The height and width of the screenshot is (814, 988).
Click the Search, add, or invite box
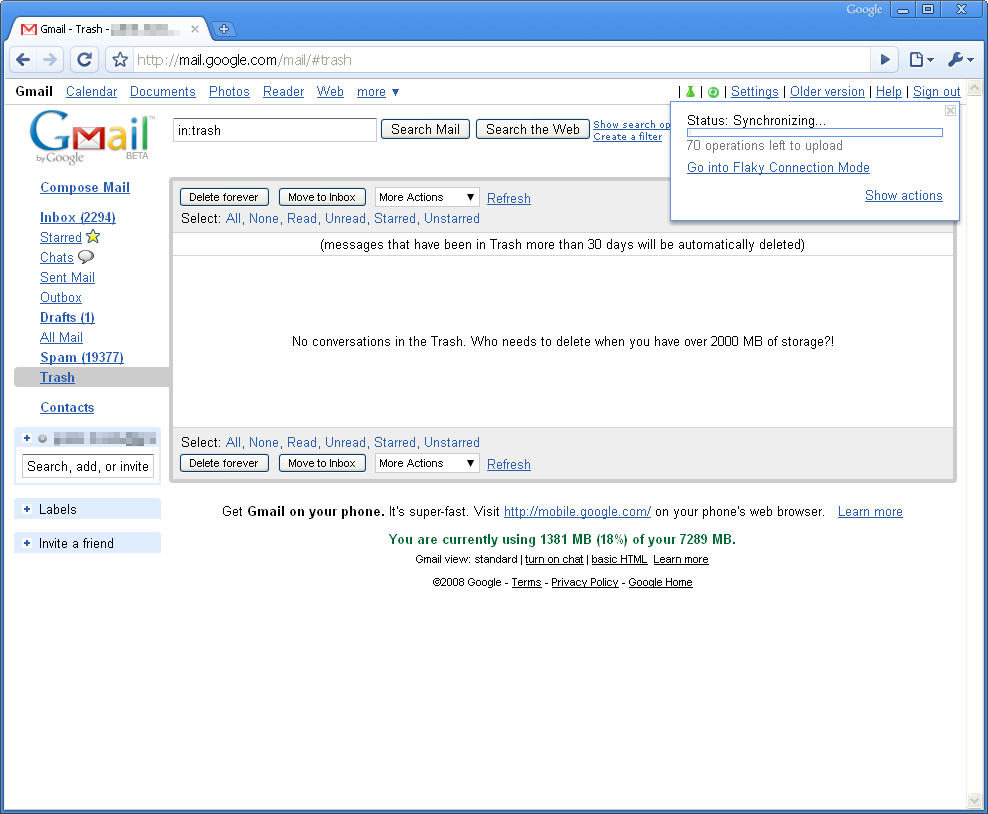[88, 466]
